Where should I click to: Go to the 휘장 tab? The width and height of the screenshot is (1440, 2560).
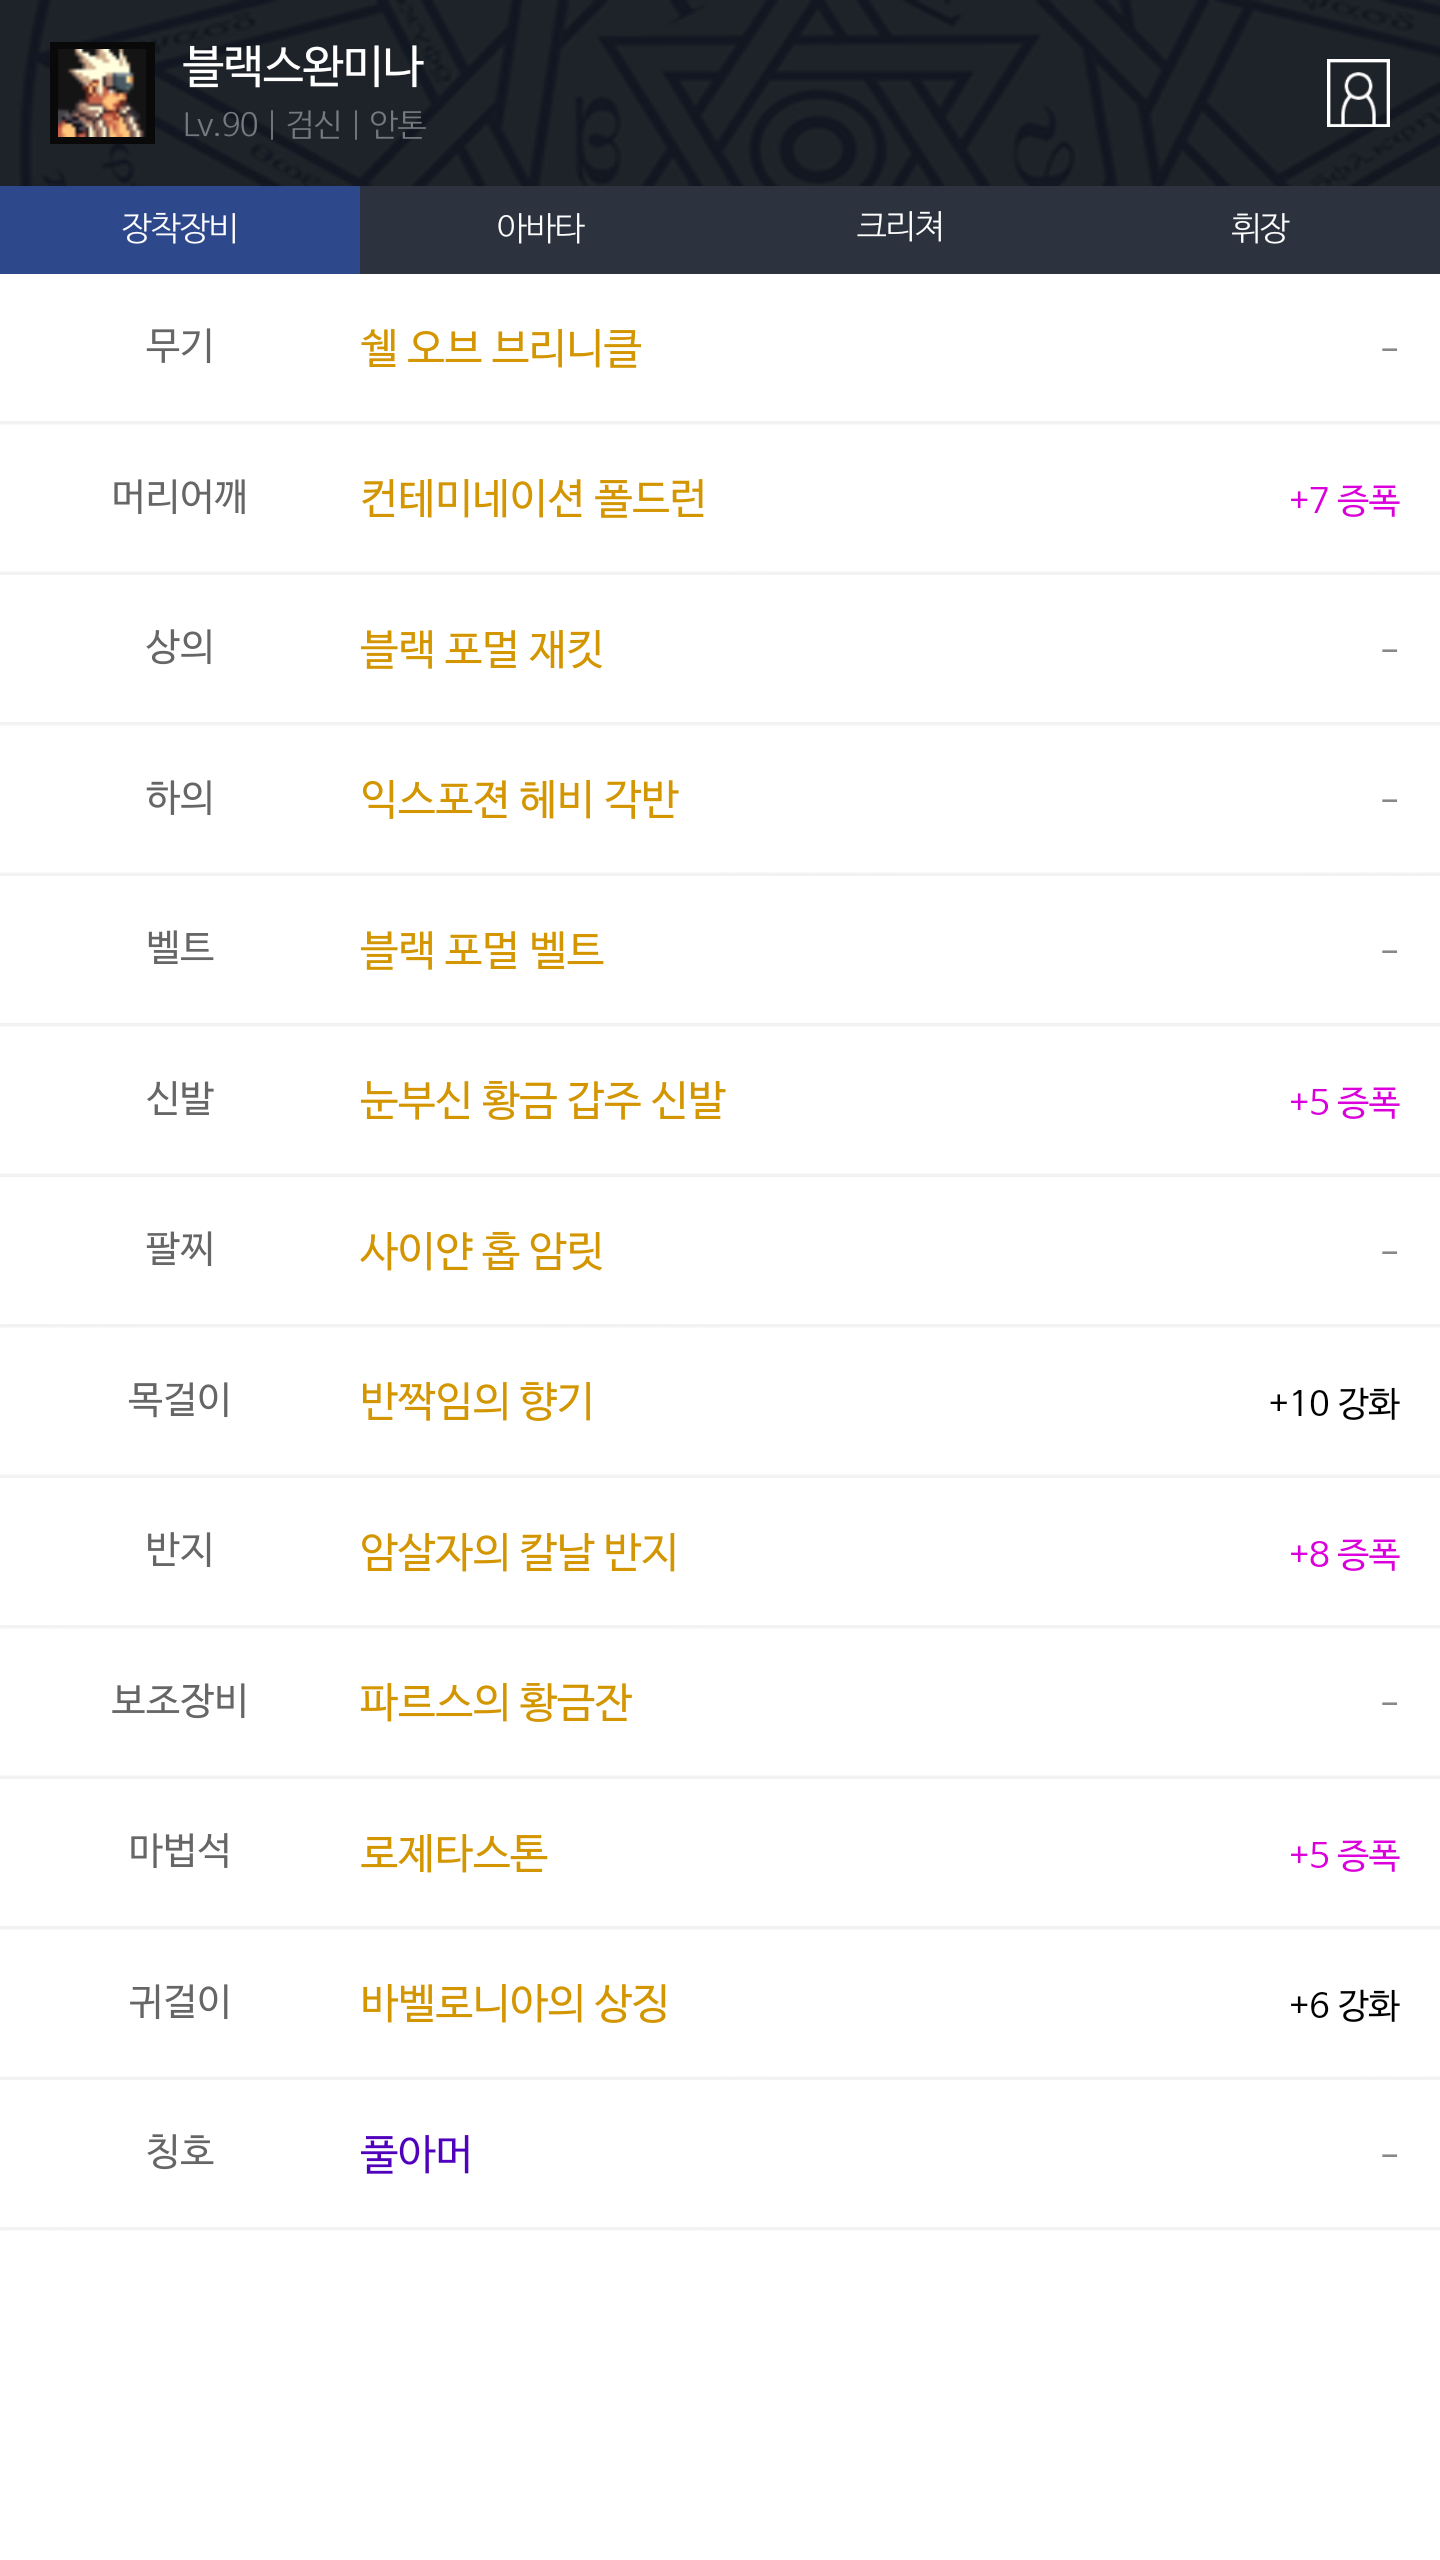point(1260,229)
